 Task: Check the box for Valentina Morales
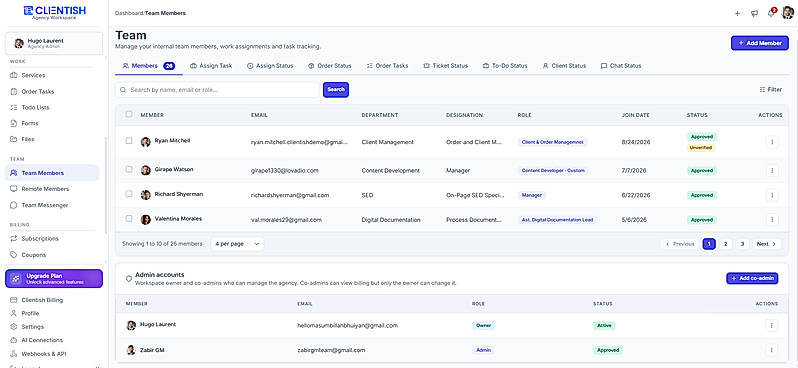pos(129,218)
